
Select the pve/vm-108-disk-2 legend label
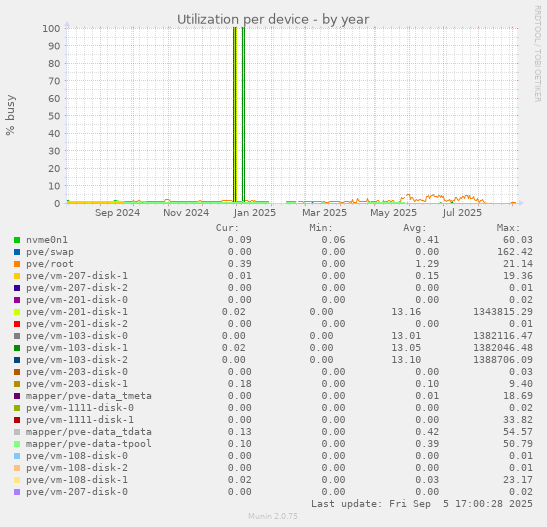click(77, 468)
